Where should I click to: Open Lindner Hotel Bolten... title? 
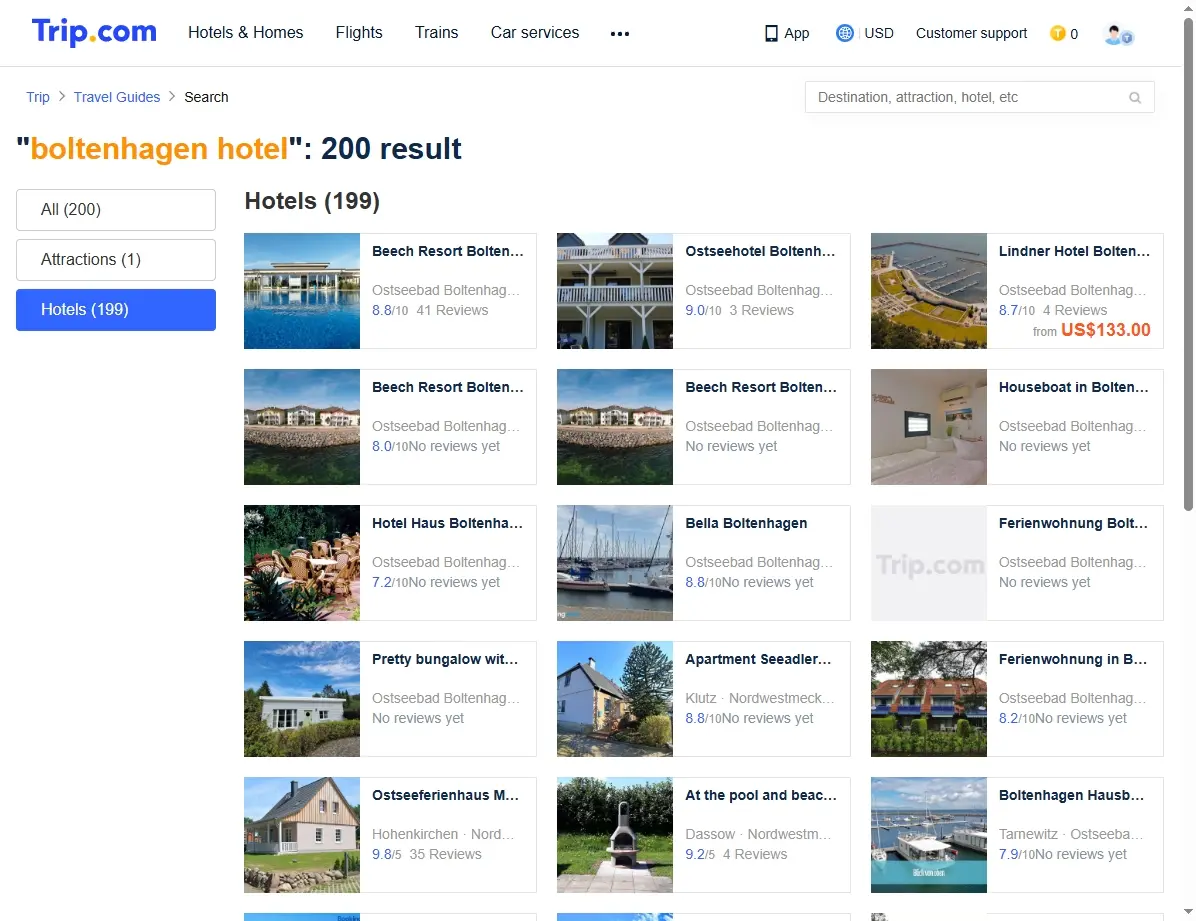pyautogui.click(x=1075, y=251)
